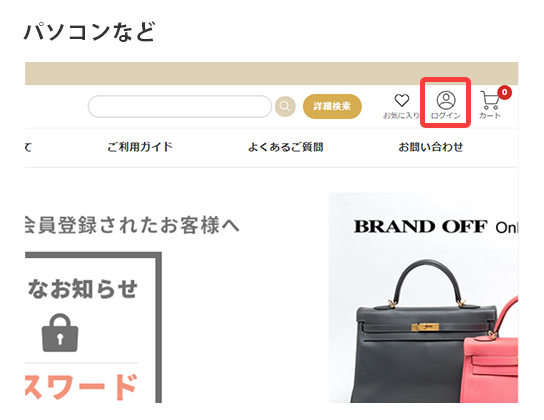Viewport: 544px width, 420px height.
Task: Click the beige announcement bar
Action: click(x=272, y=74)
